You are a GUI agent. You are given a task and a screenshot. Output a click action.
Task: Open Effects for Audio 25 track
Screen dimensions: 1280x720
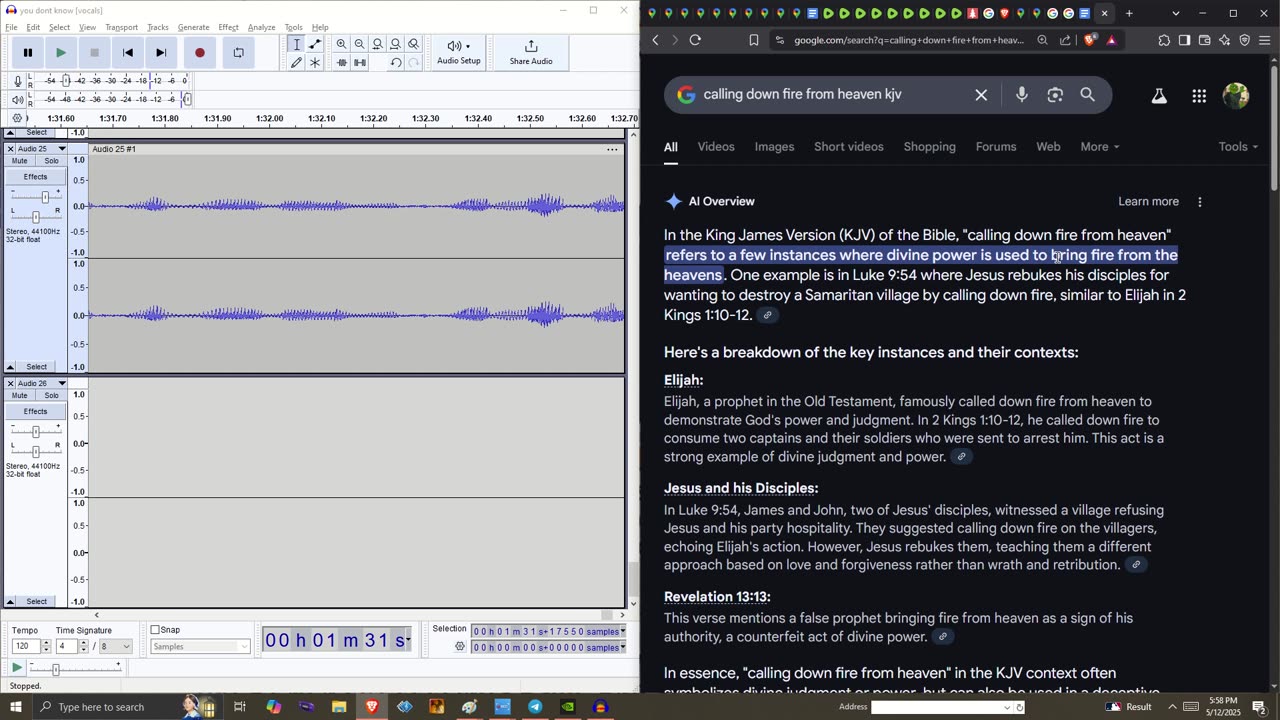click(x=35, y=177)
